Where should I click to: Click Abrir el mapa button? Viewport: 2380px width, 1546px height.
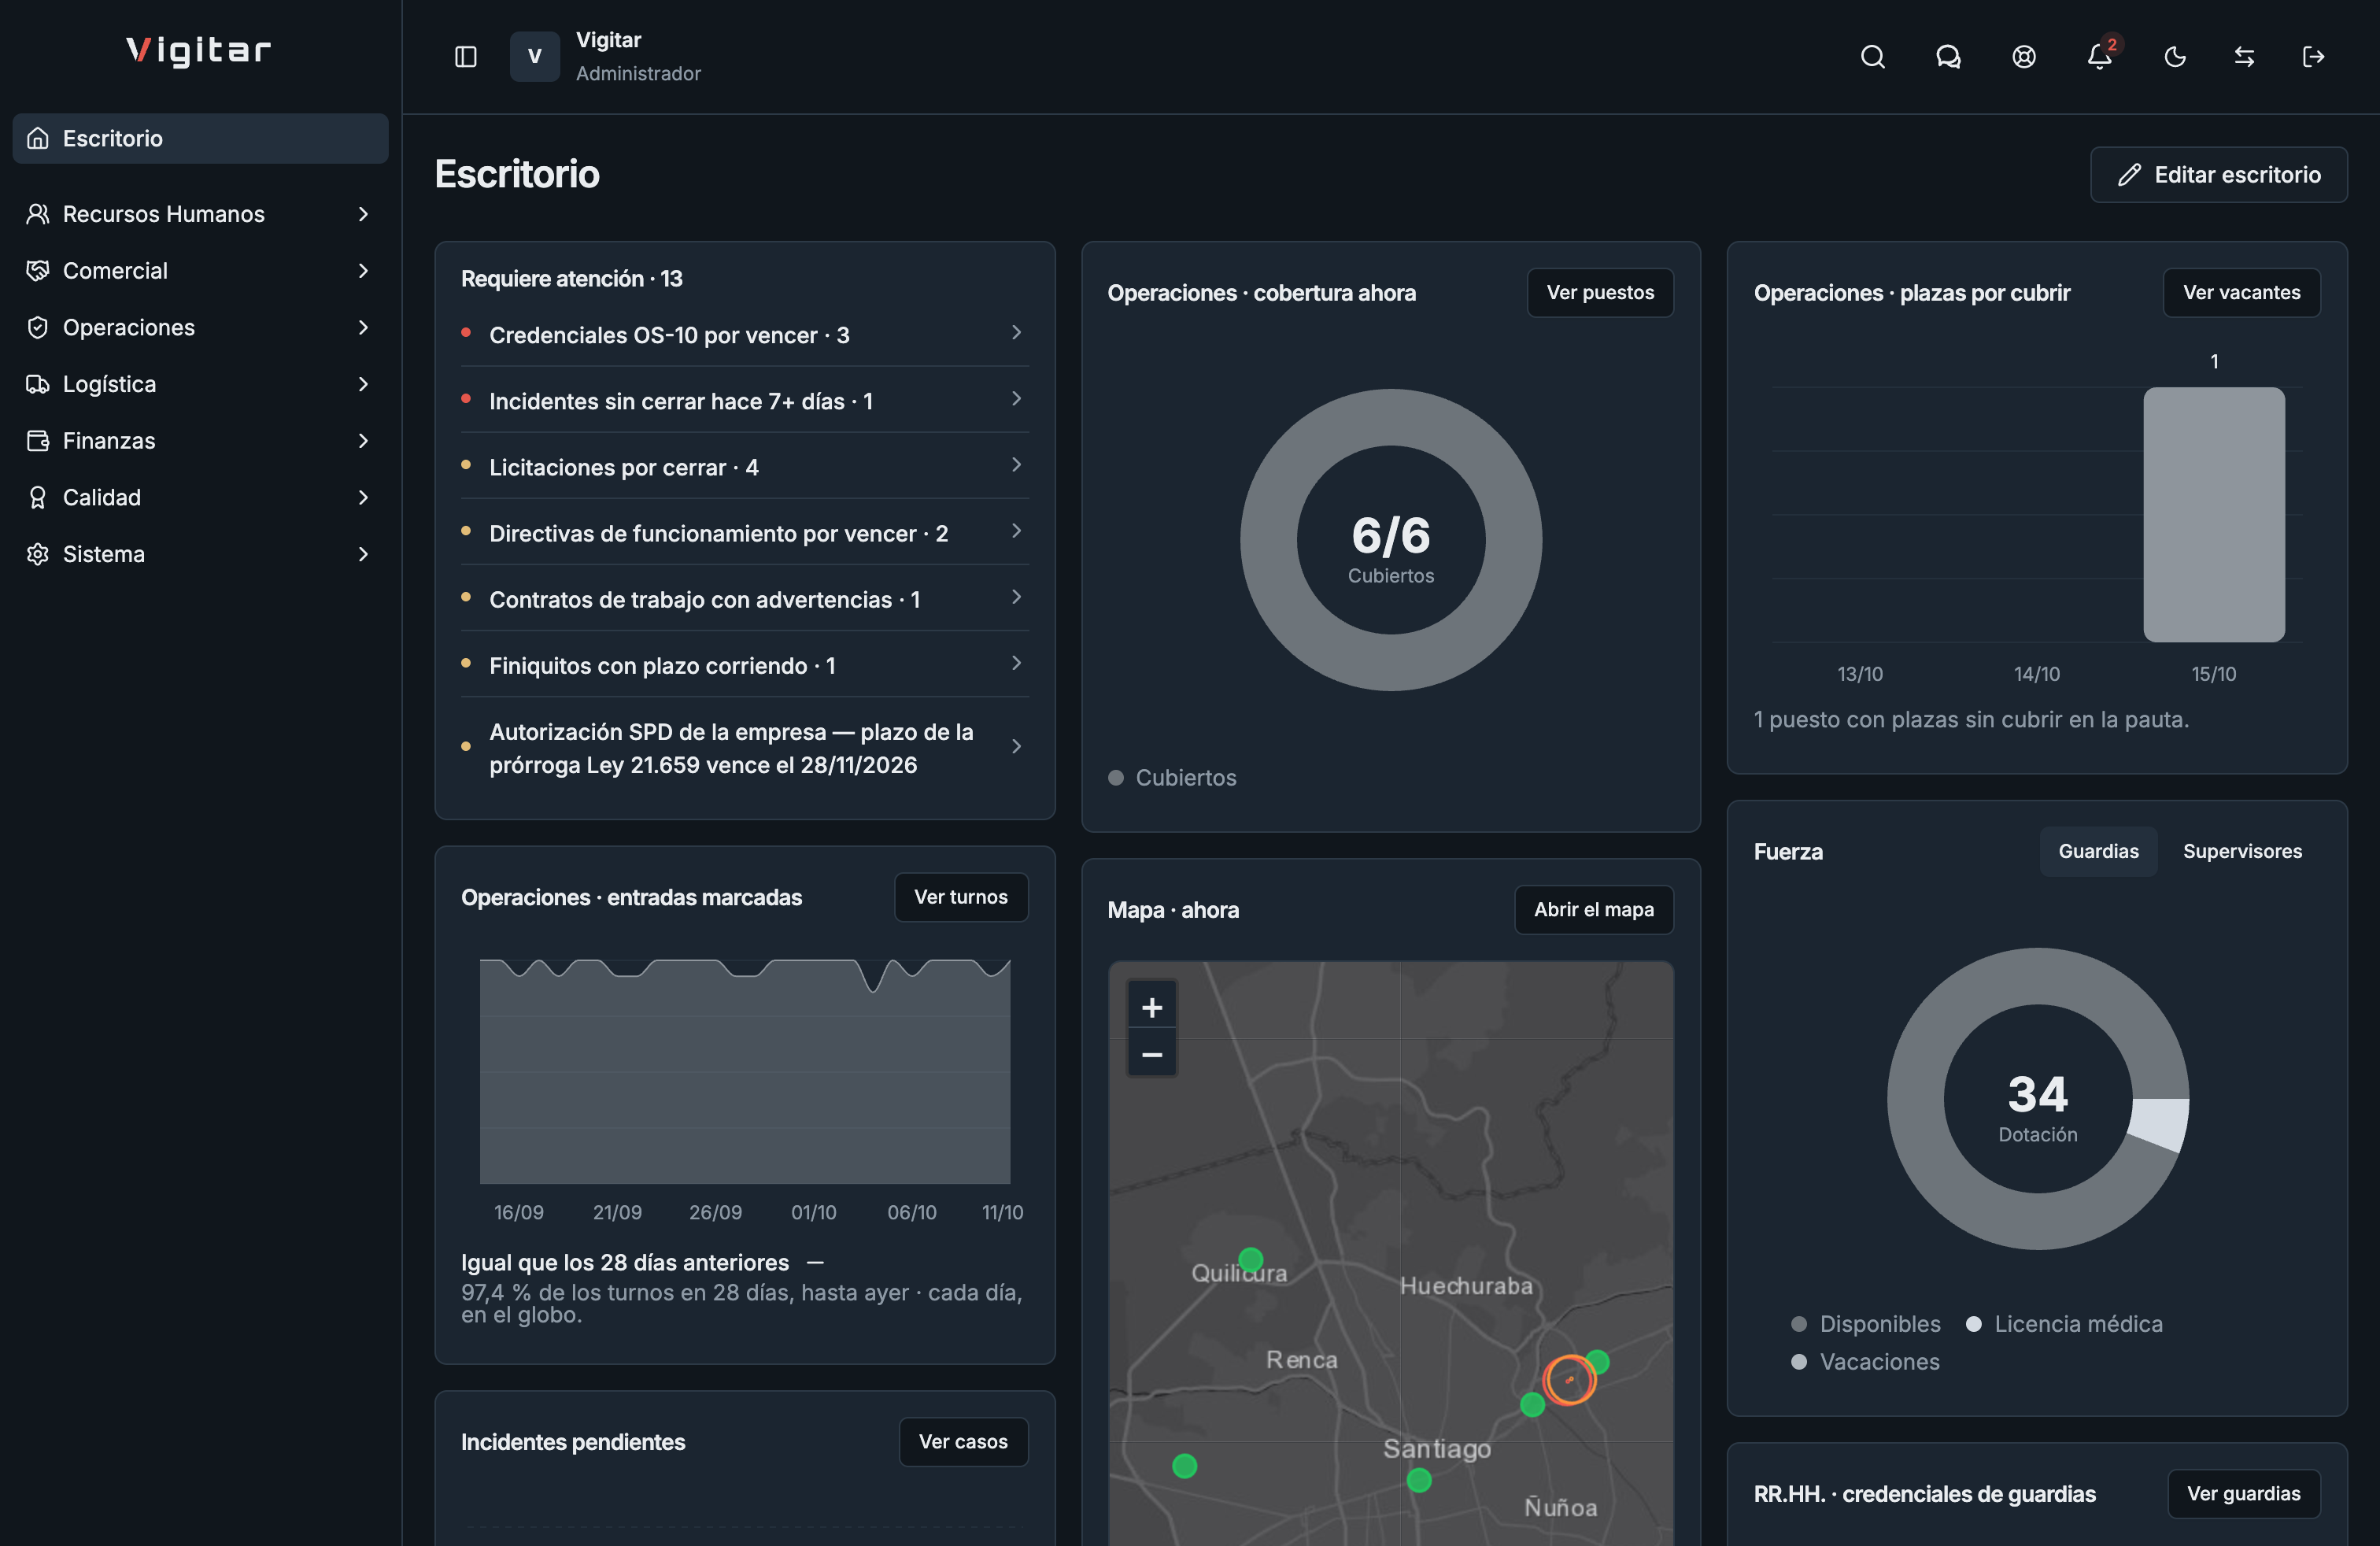1593,910
